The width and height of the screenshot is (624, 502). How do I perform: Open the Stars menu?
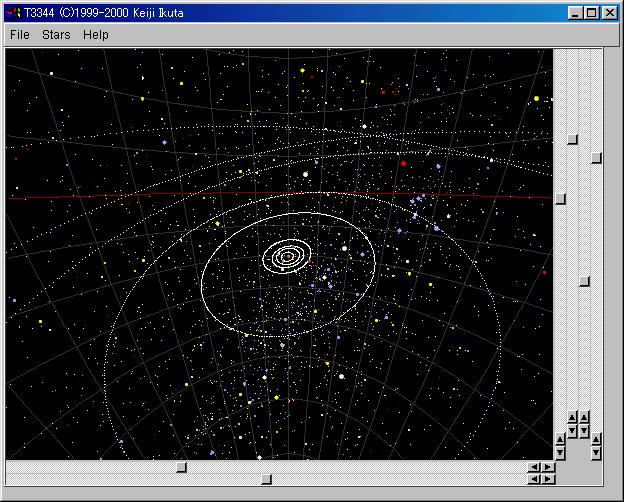point(56,35)
